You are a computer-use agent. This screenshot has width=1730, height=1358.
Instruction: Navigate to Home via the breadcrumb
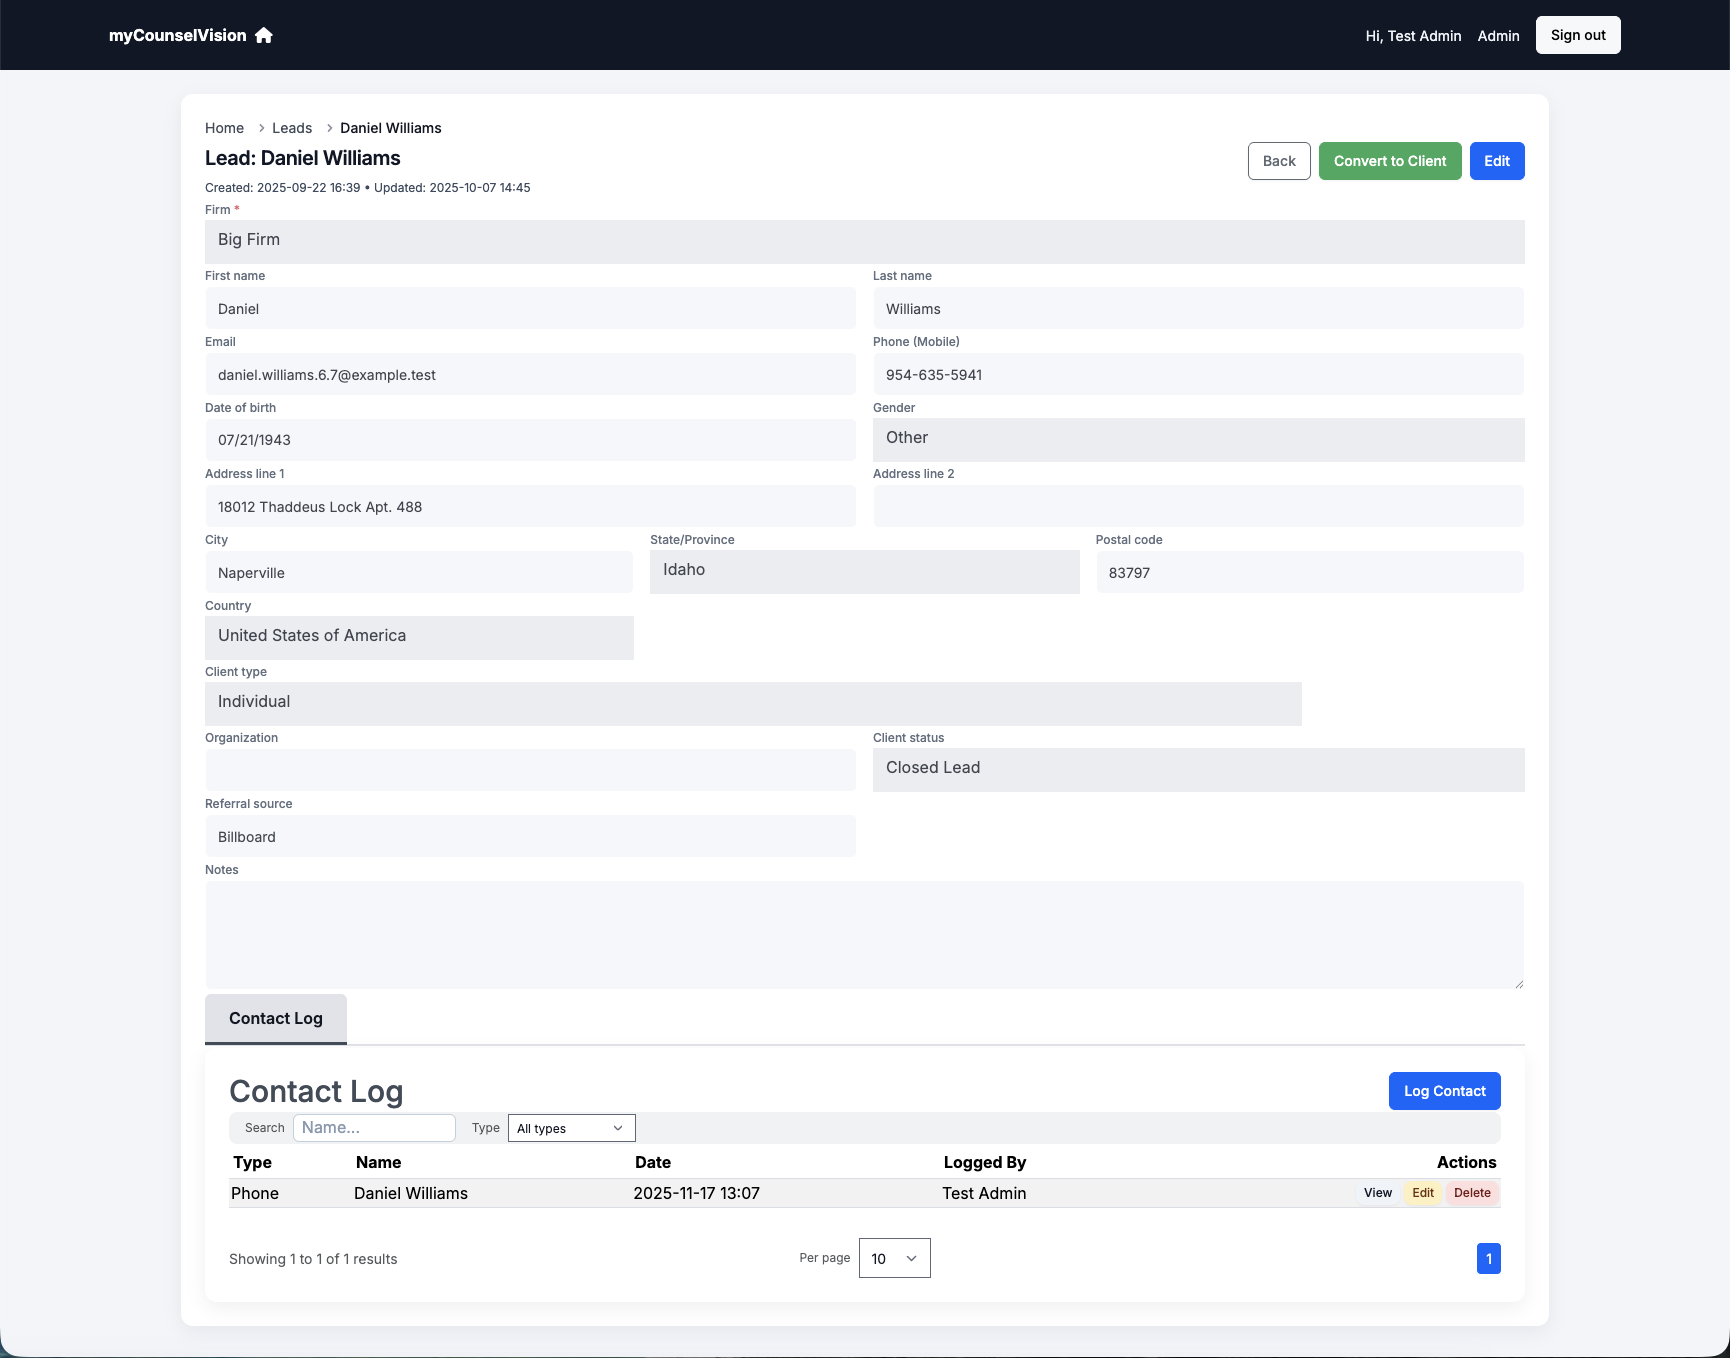pyautogui.click(x=224, y=128)
